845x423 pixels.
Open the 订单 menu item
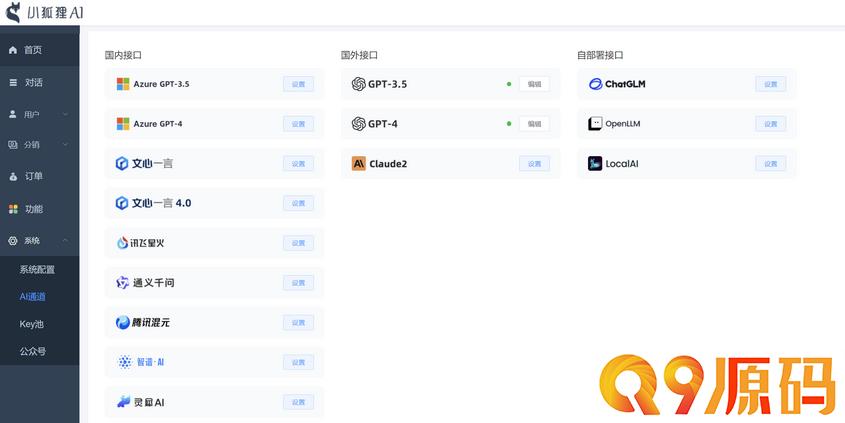pos(39,177)
